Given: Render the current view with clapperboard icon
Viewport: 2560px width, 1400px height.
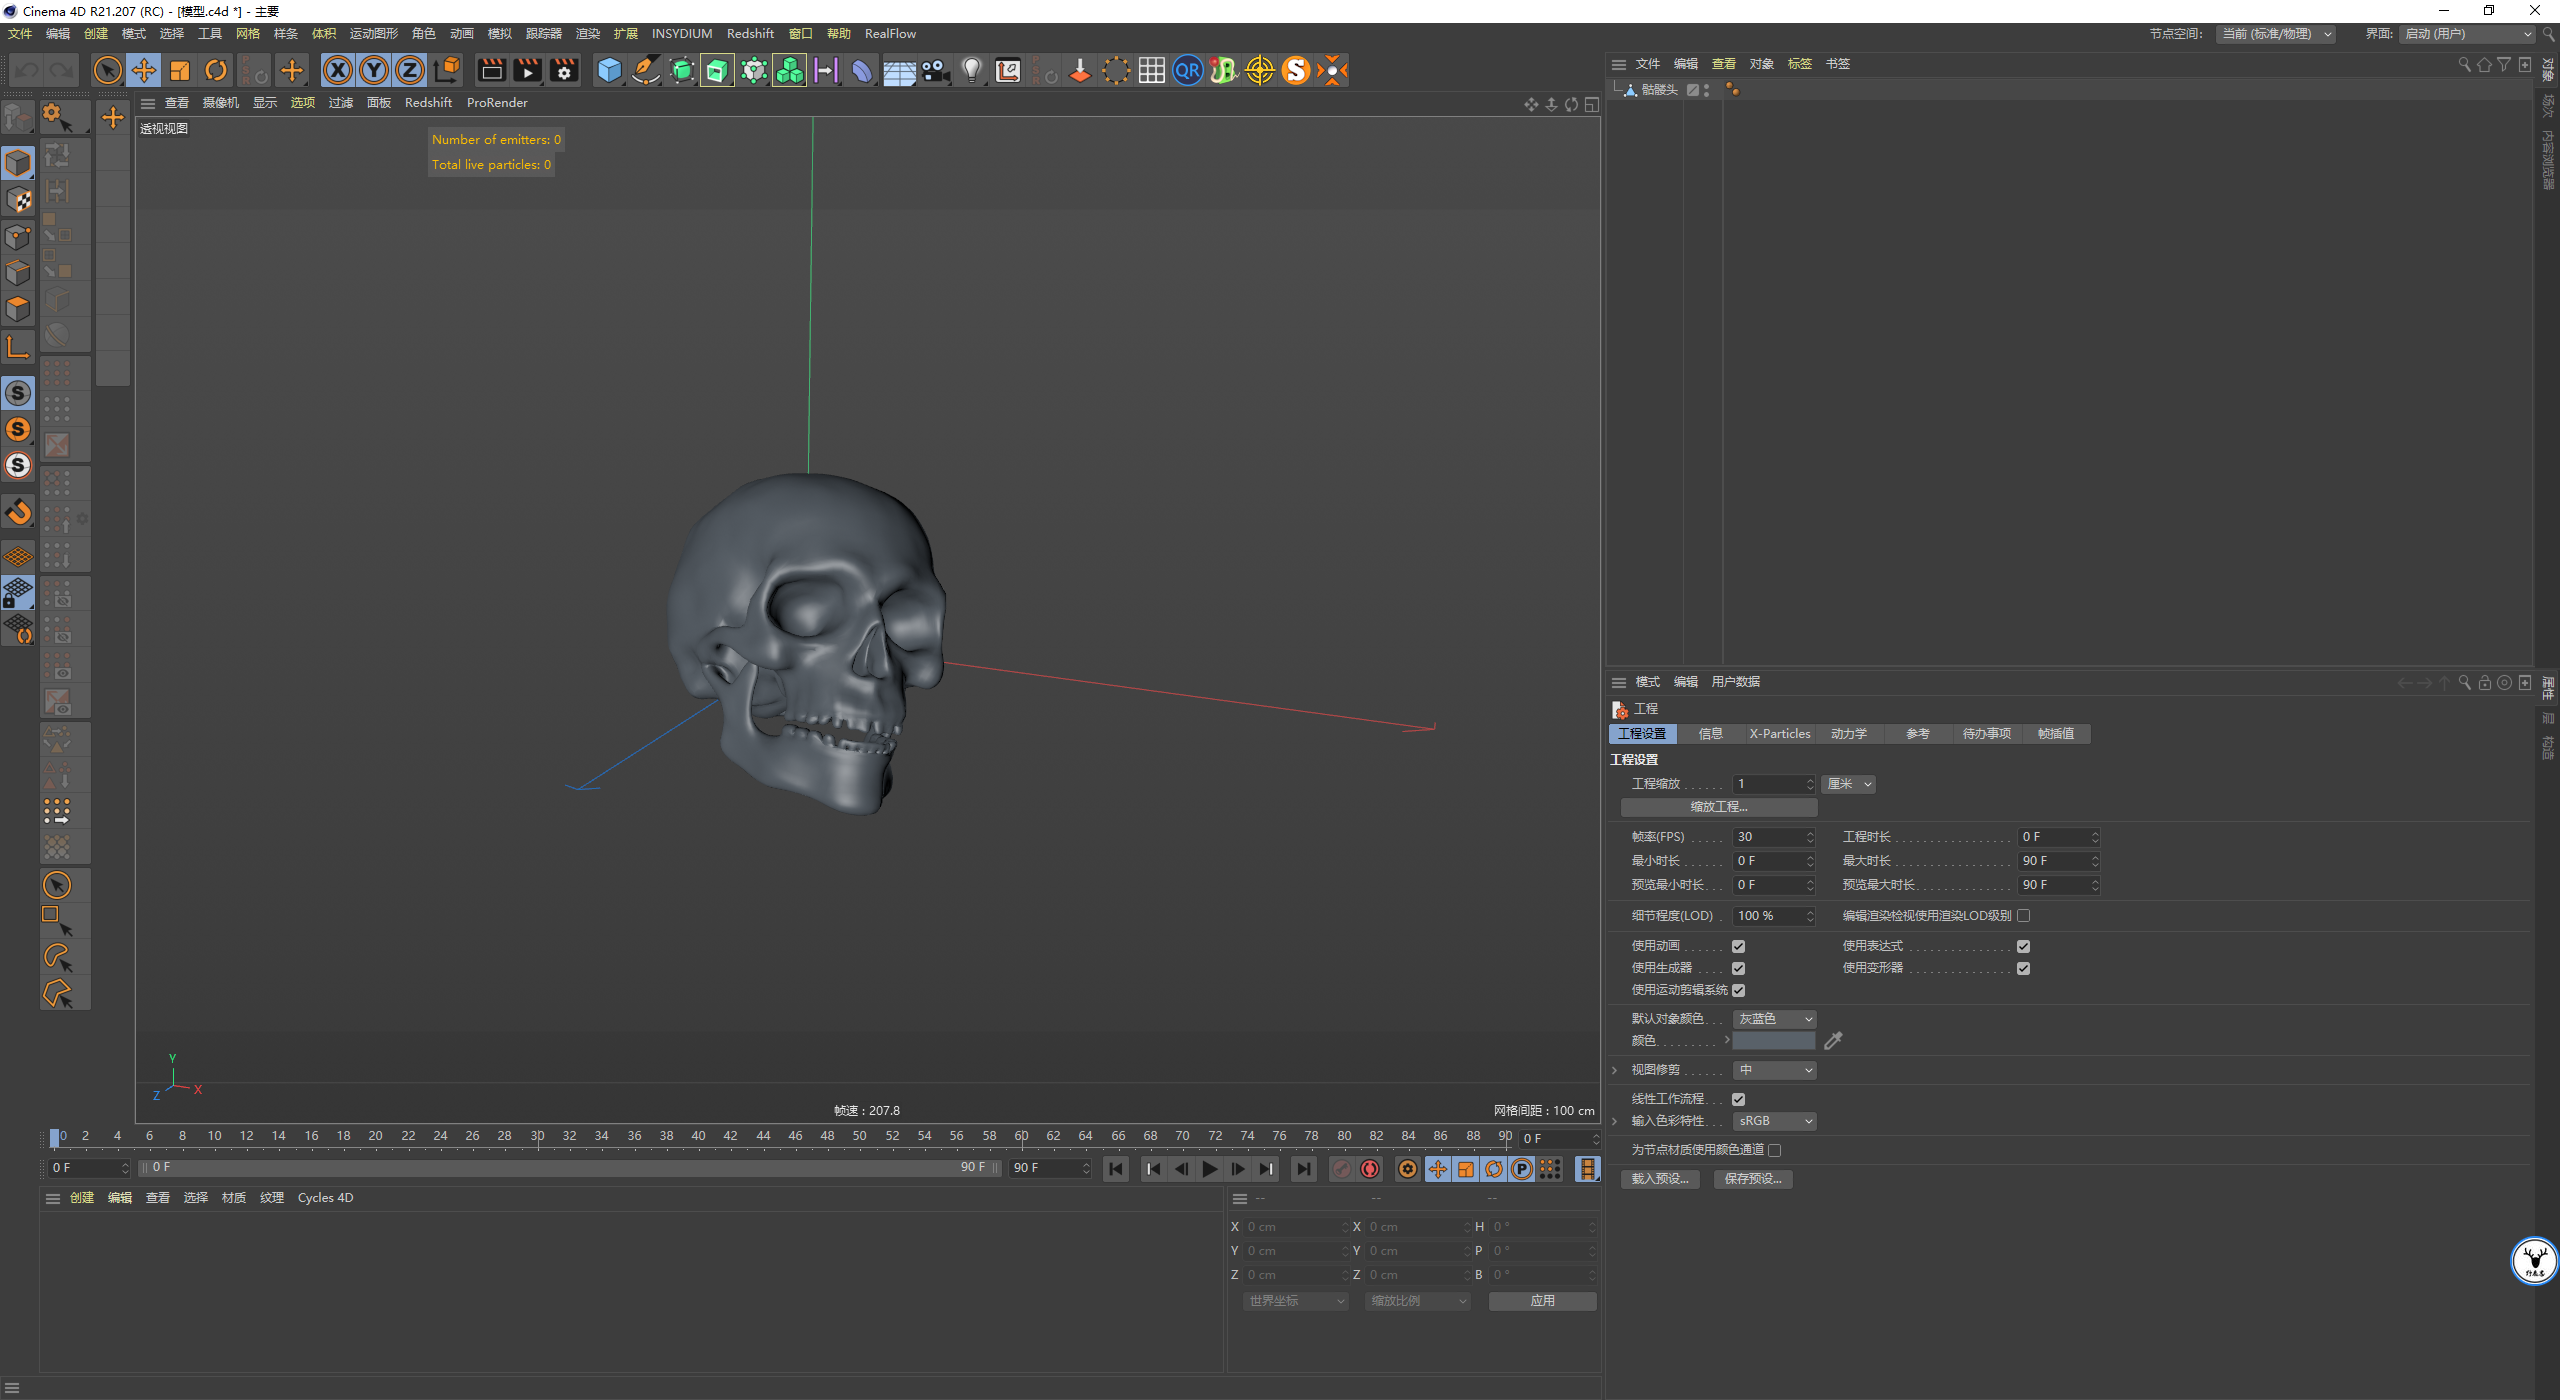Looking at the screenshot, I should coord(491,70).
